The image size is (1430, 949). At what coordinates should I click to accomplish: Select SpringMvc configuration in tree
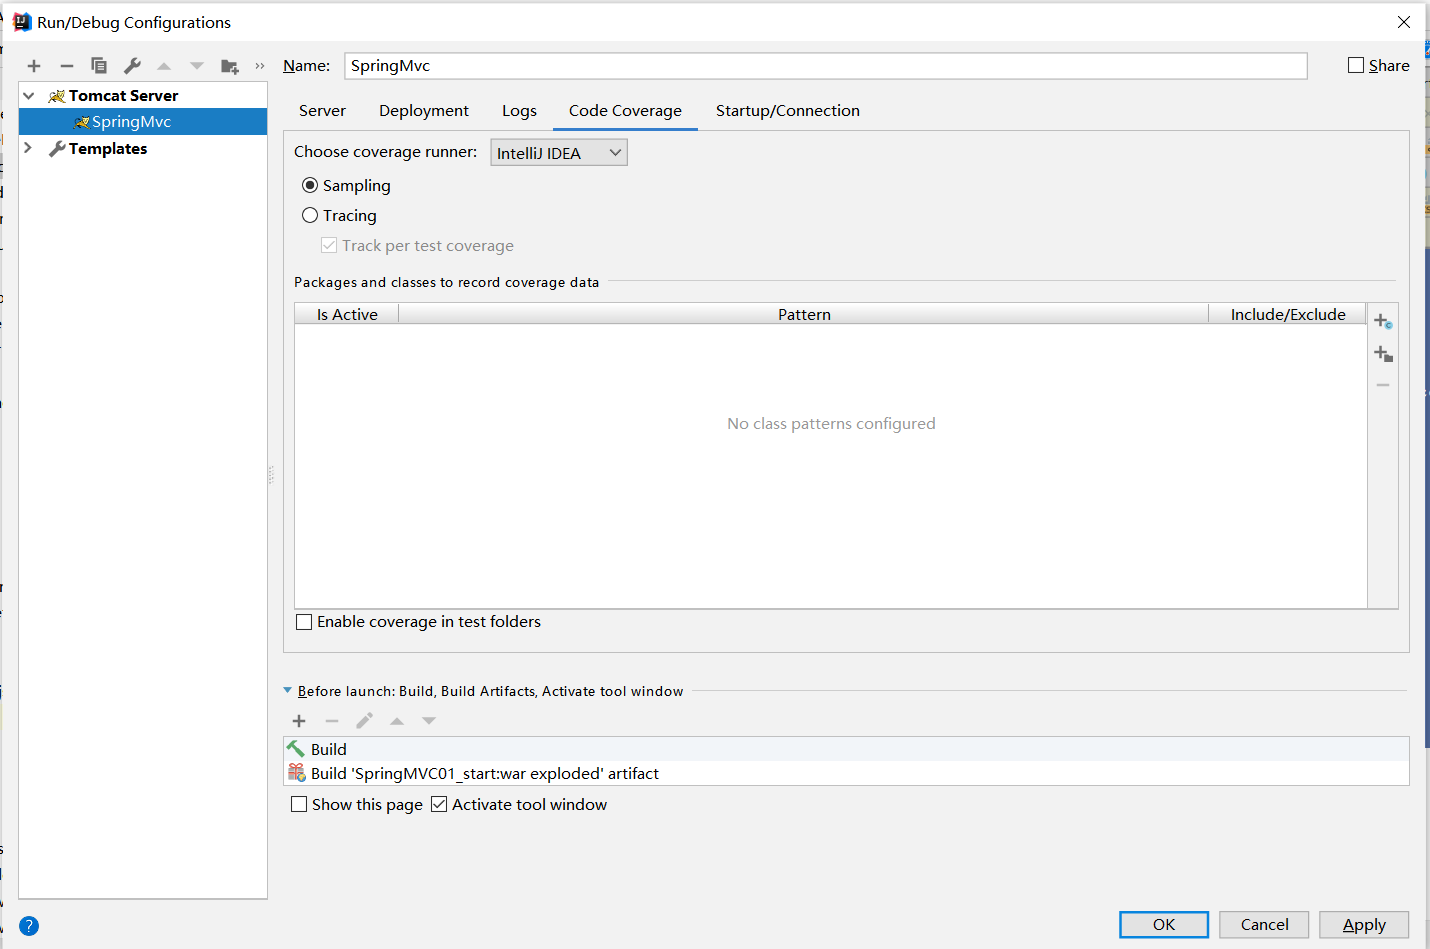coord(143,122)
